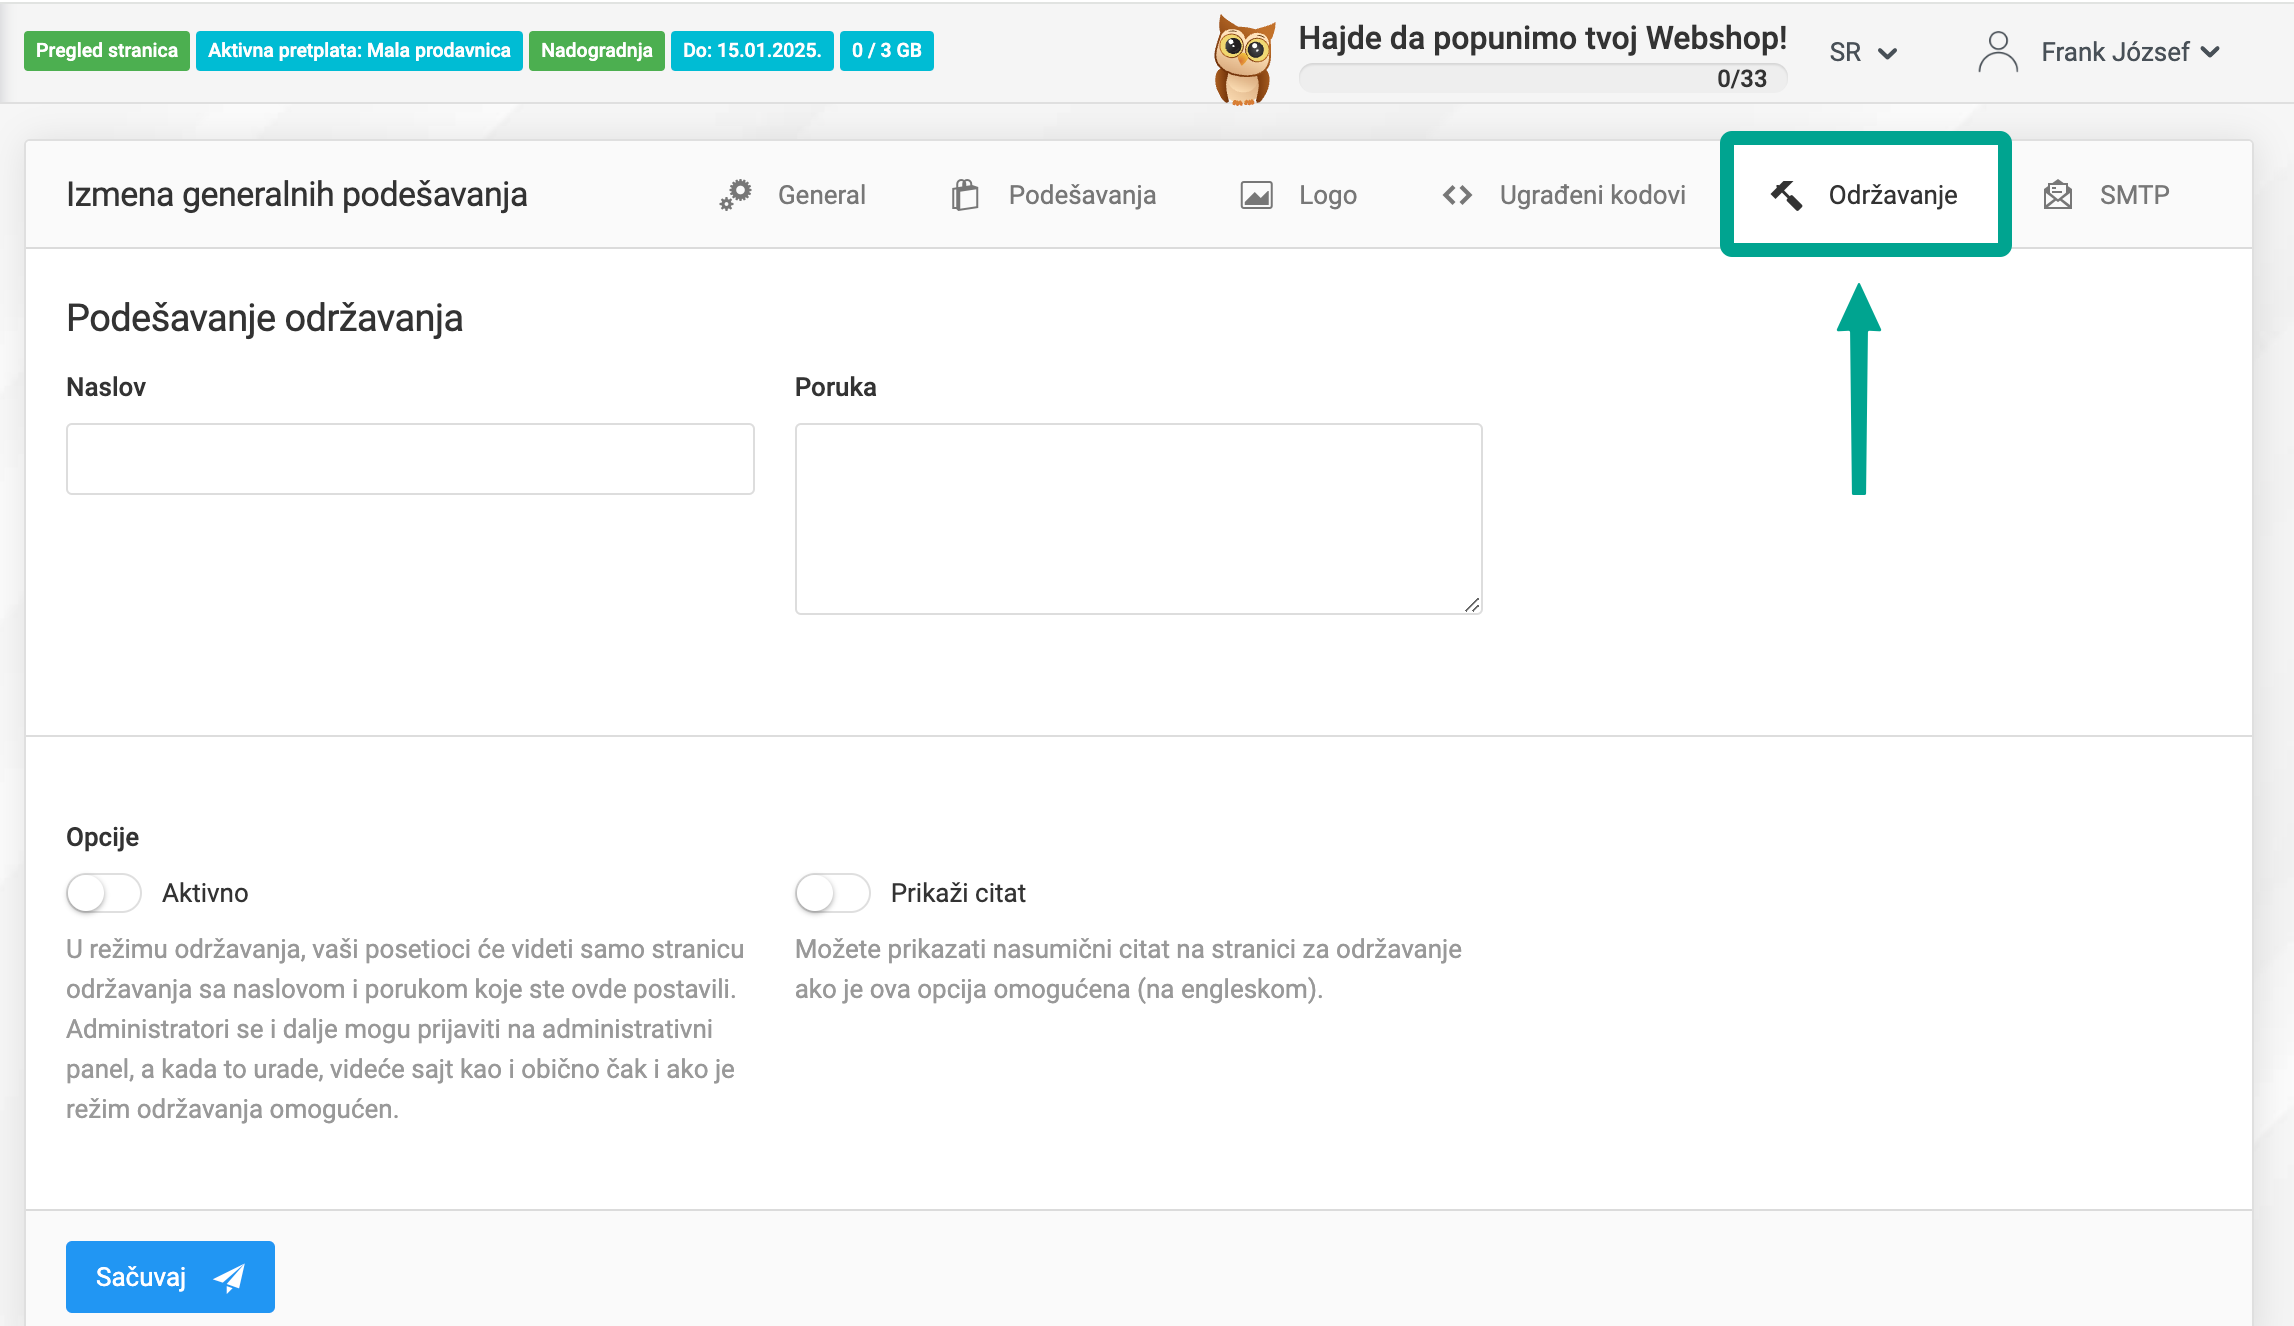
Task: Open the Podešavanja tab
Action: pyautogui.click(x=1054, y=195)
